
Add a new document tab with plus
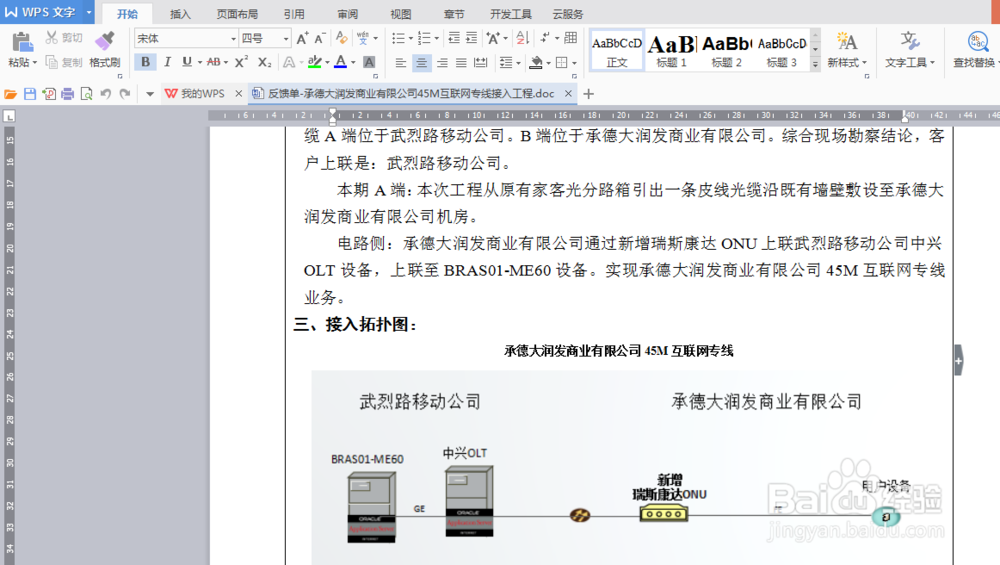click(589, 94)
